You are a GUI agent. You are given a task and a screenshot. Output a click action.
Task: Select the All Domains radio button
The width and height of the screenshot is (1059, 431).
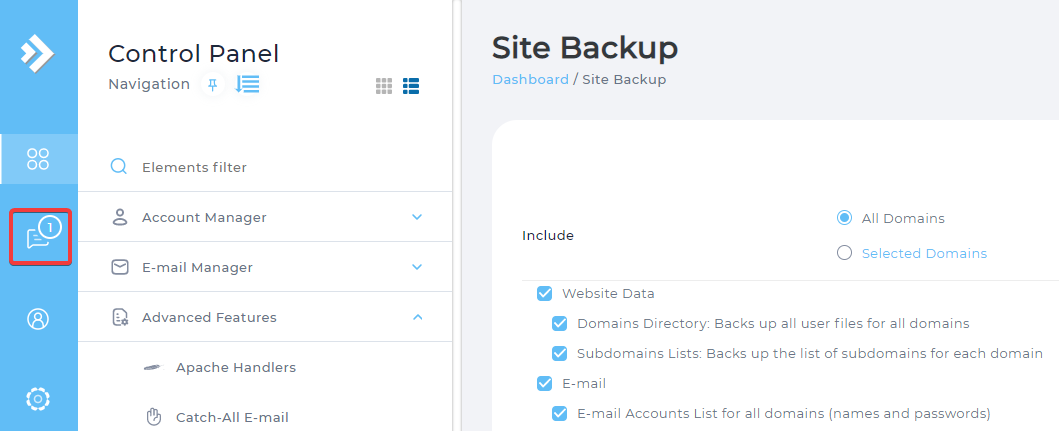[844, 218]
